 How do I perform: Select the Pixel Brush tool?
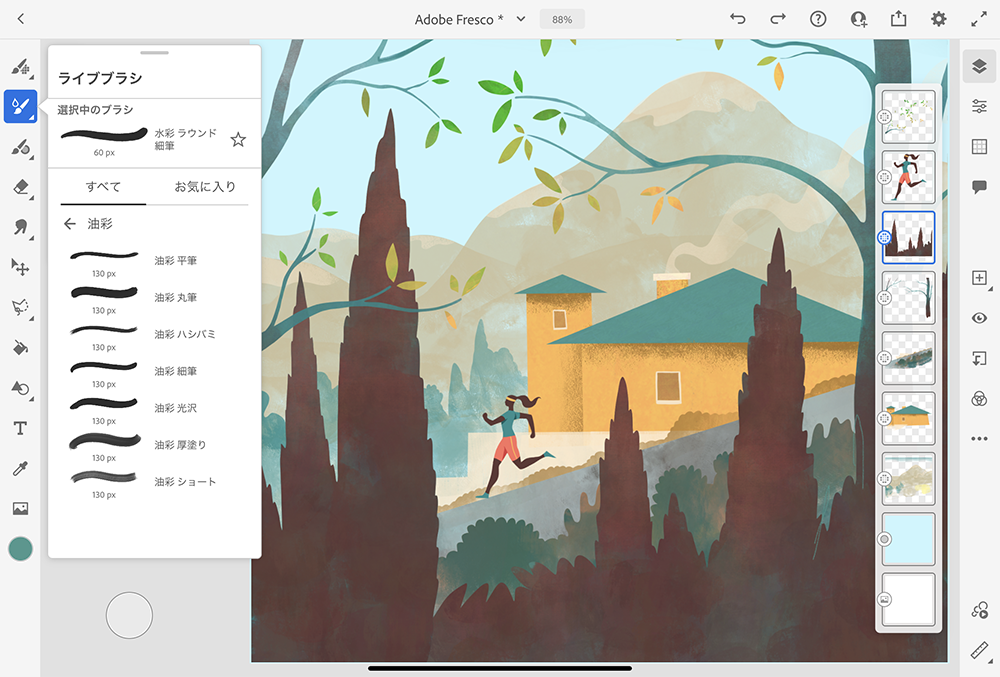(x=20, y=67)
